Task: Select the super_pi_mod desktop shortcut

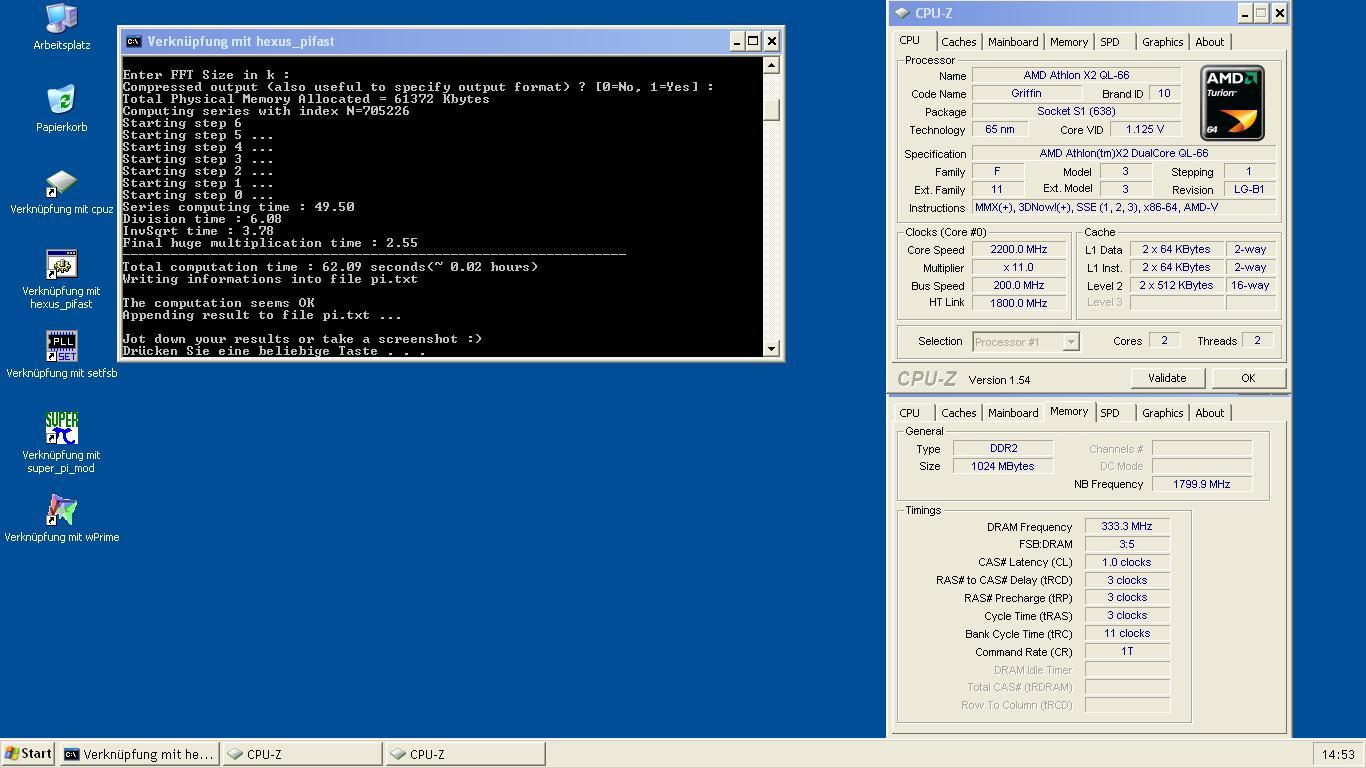Action: [x=61, y=429]
